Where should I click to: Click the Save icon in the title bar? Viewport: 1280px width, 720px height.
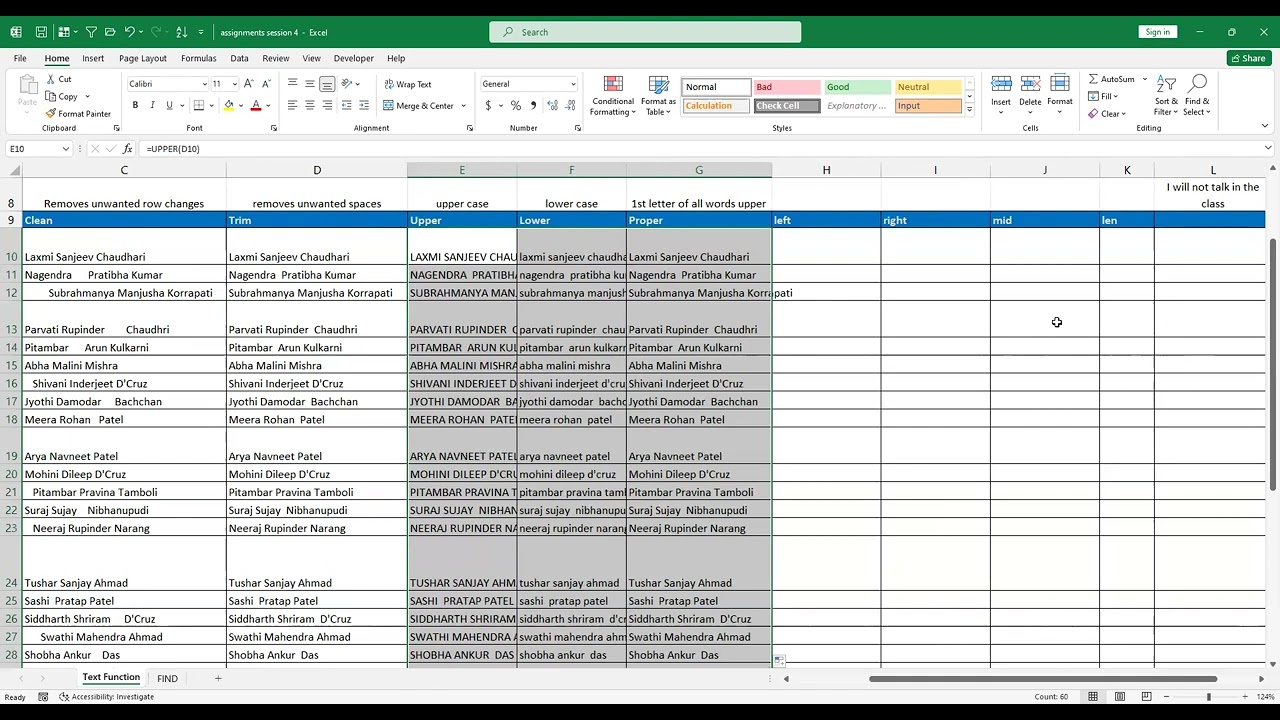pyautogui.click(x=41, y=32)
